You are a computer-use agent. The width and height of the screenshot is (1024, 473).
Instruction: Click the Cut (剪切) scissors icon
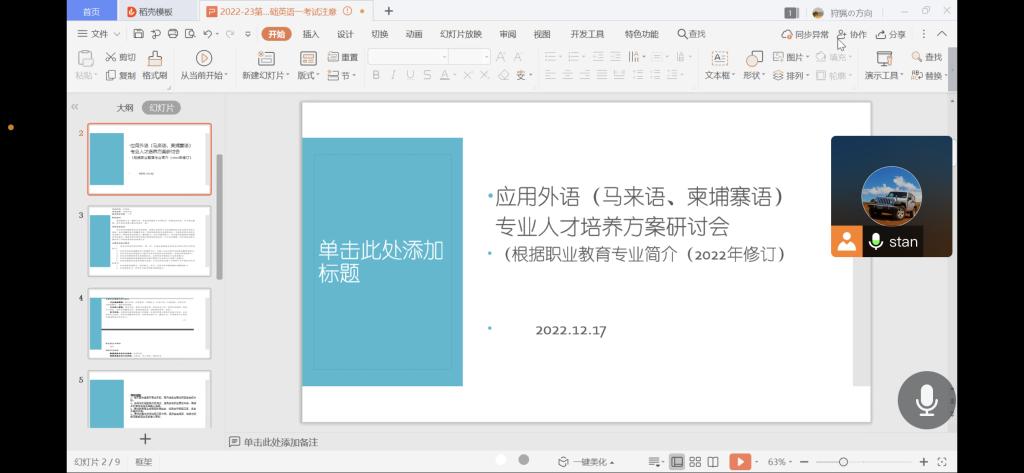(112, 57)
